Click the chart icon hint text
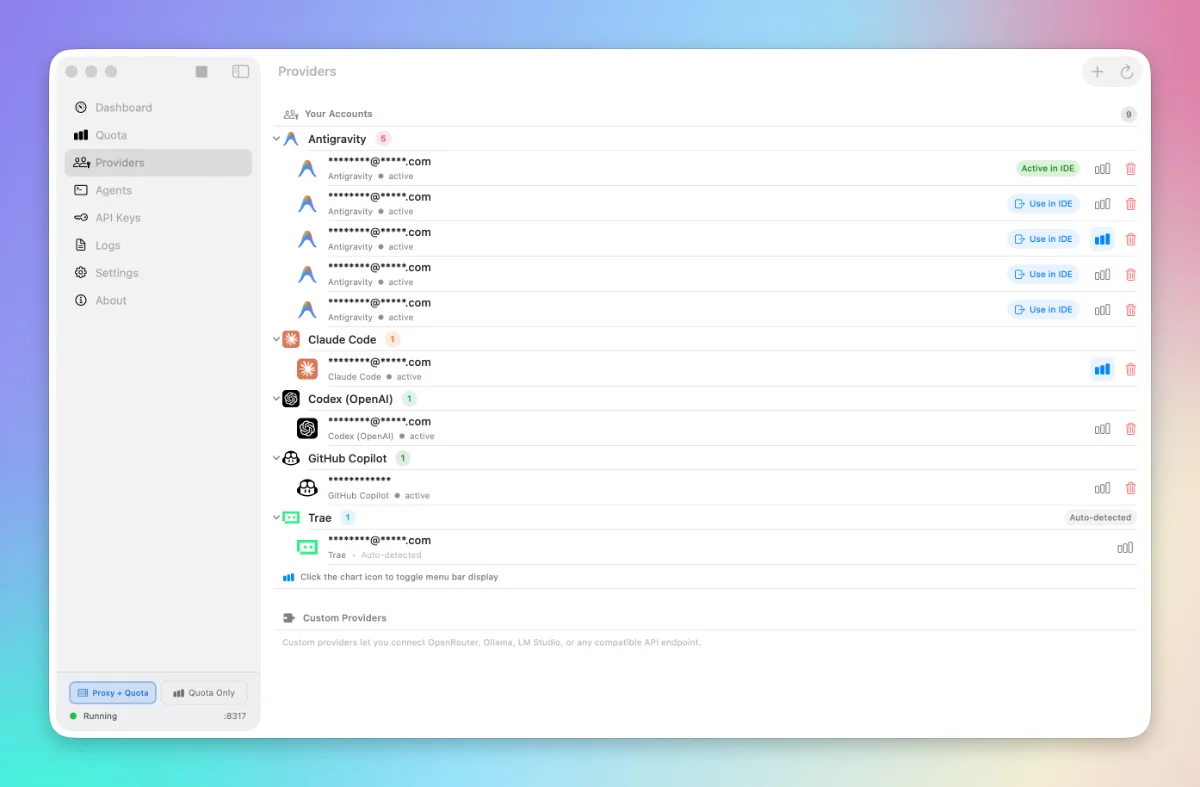 [x=399, y=577]
